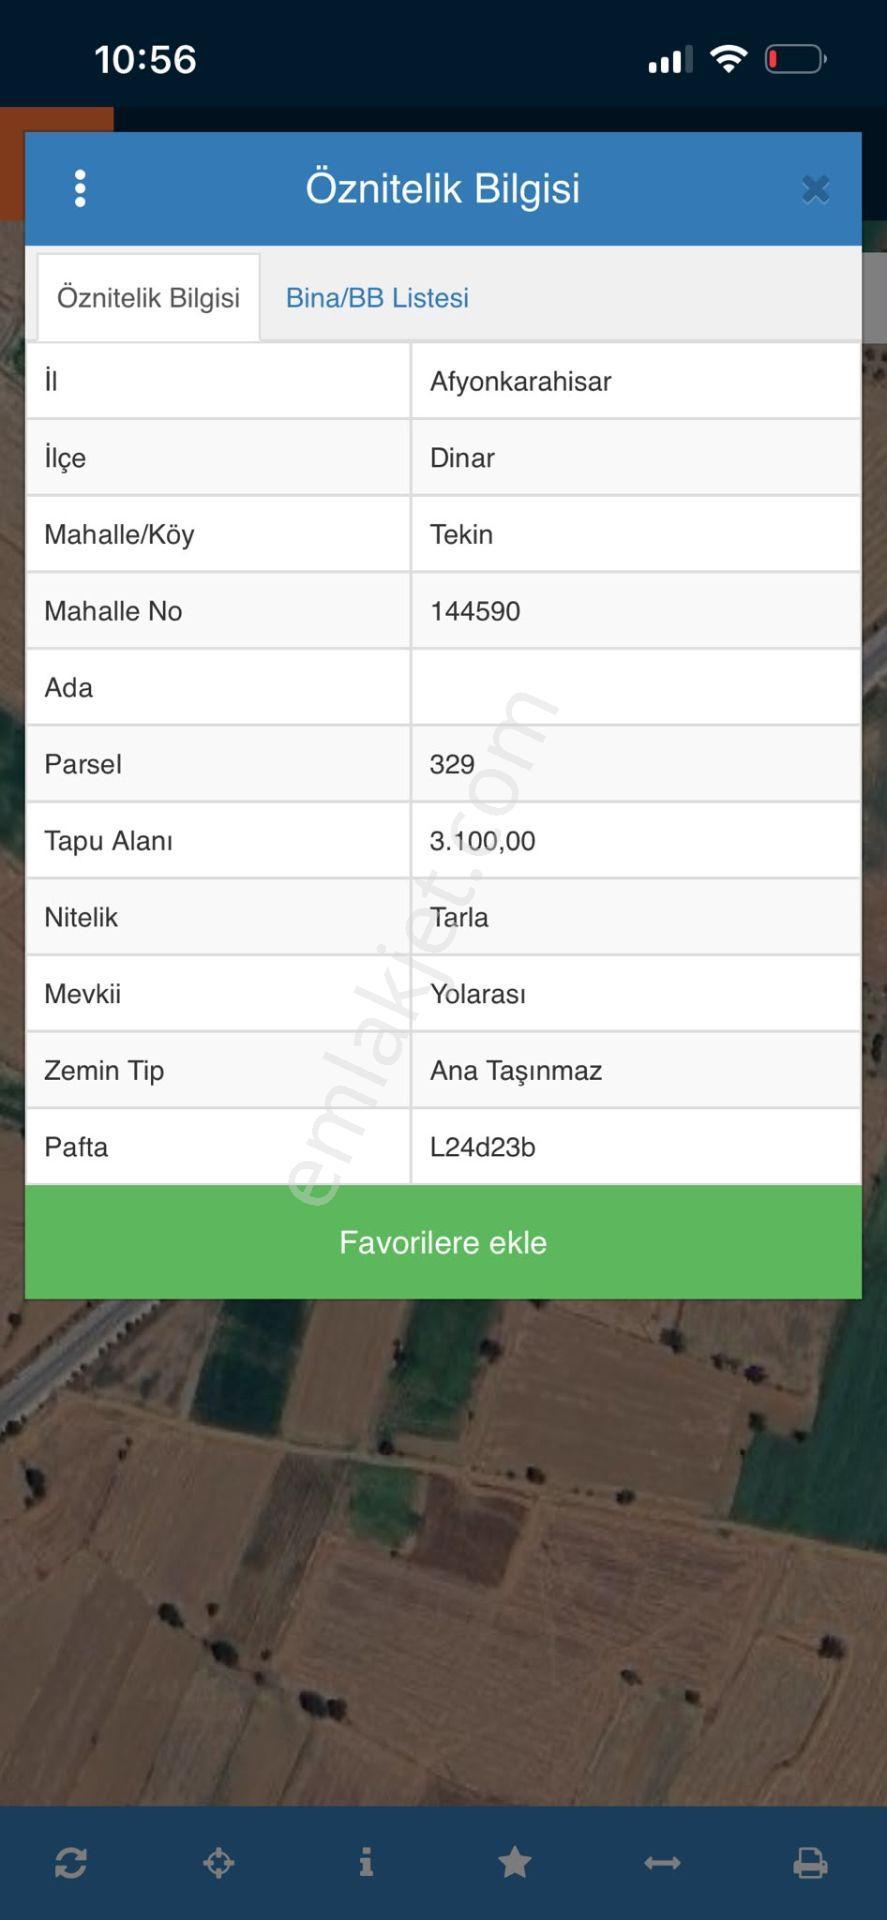Tap the battery indicator in status bar
The height and width of the screenshot is (1920, 887).
click(796, 59)
